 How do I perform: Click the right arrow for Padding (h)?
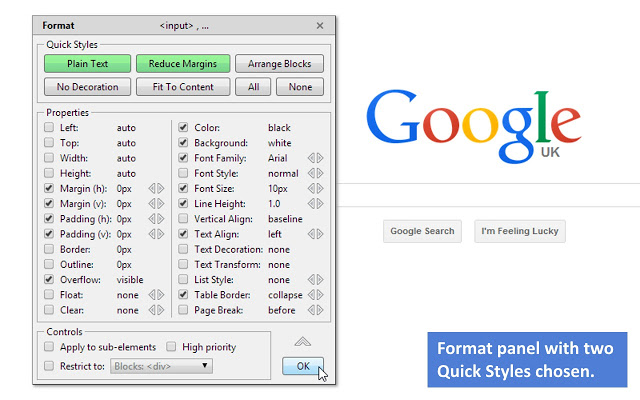pyautogui.click(x=161, y=219)
